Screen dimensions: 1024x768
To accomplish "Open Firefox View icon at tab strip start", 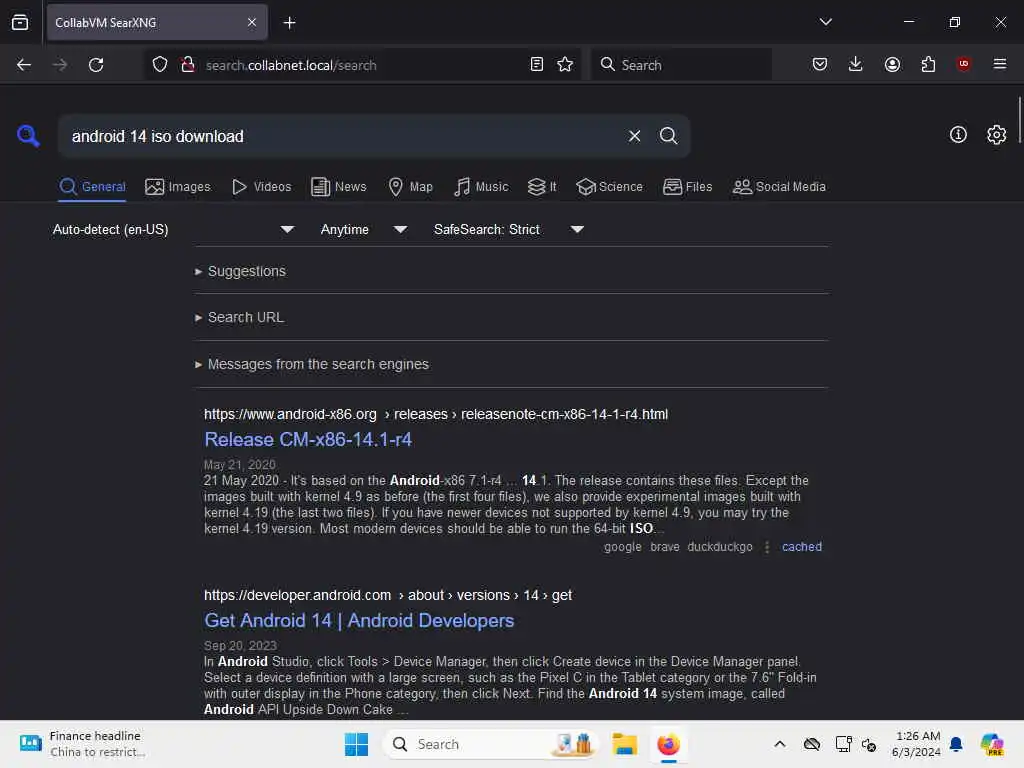I will [x=20, y=22].
